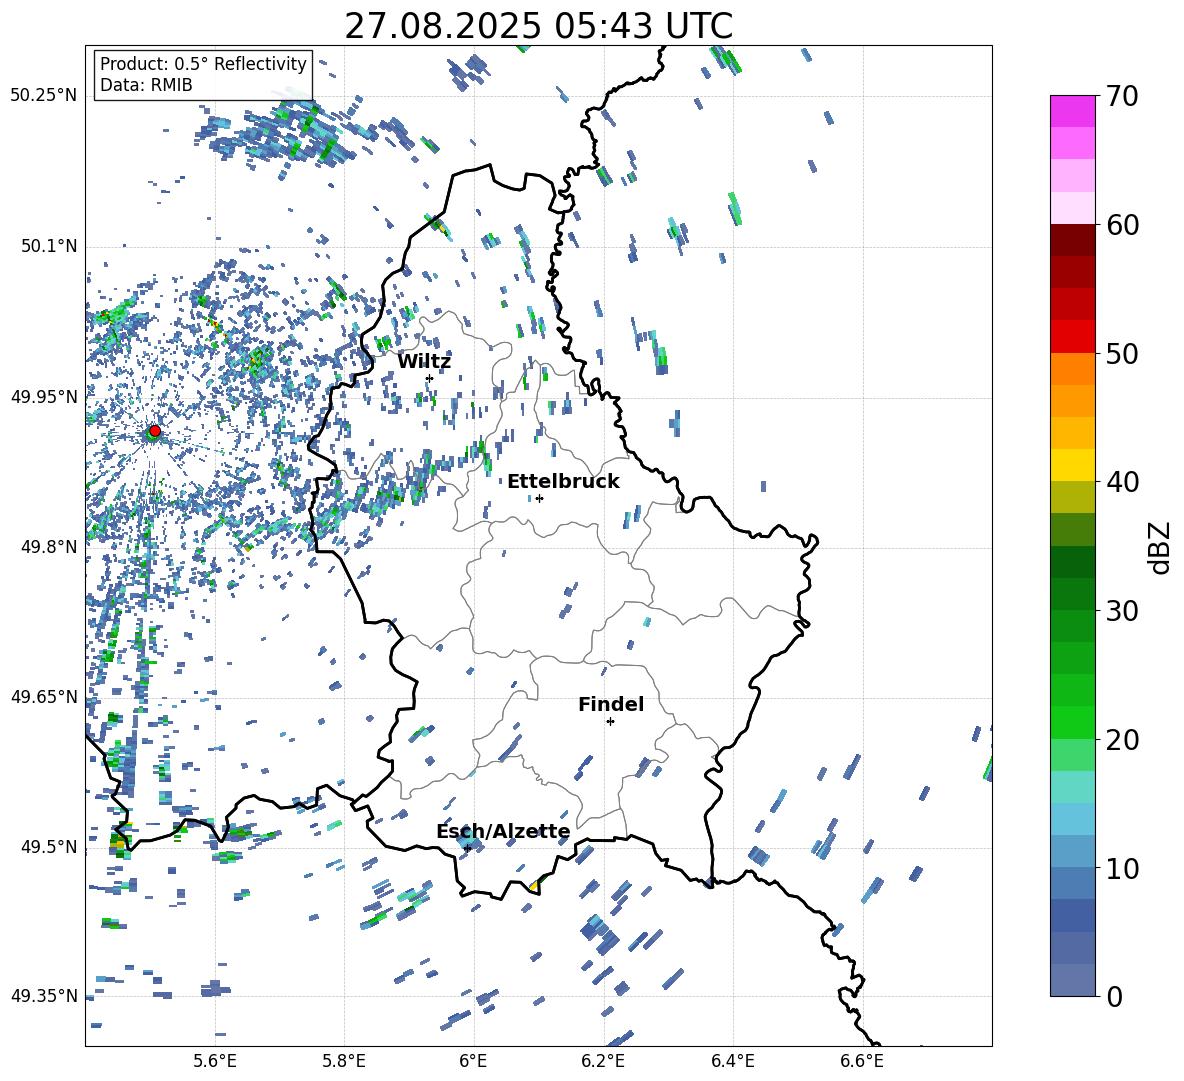The width and height of the screenshot is (1184, 1081).
Task: Click the title 27.08.2025 05:43 UTC
Action: [539, 26]
